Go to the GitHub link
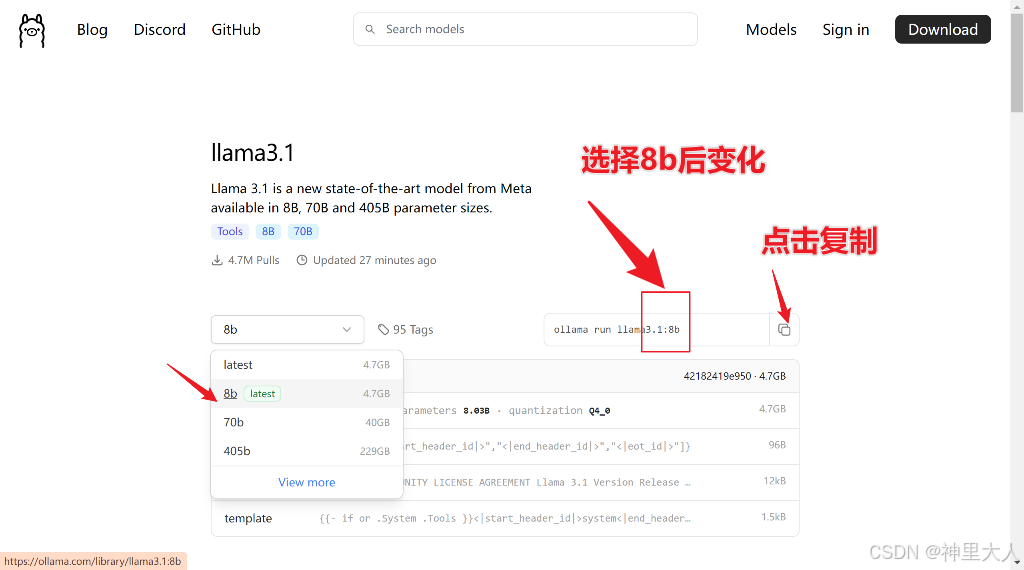This screenshot has height=570, width=1024. [236, 29]
